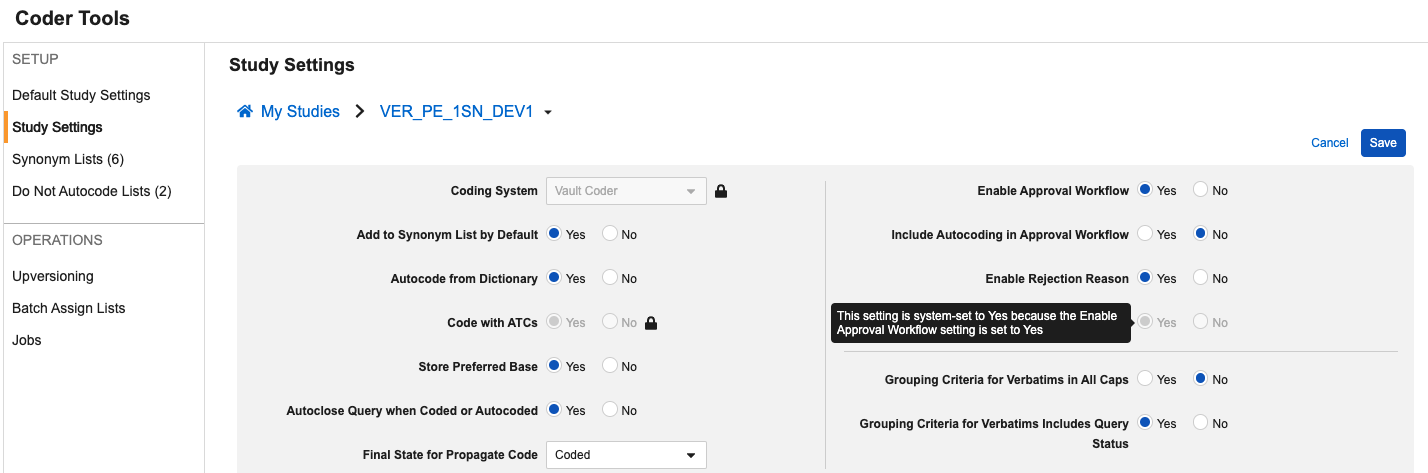The height and width of the screenshot is (473, 1428).
Task: Open Do Not Autocode Lists (2)
Action: 92,191
